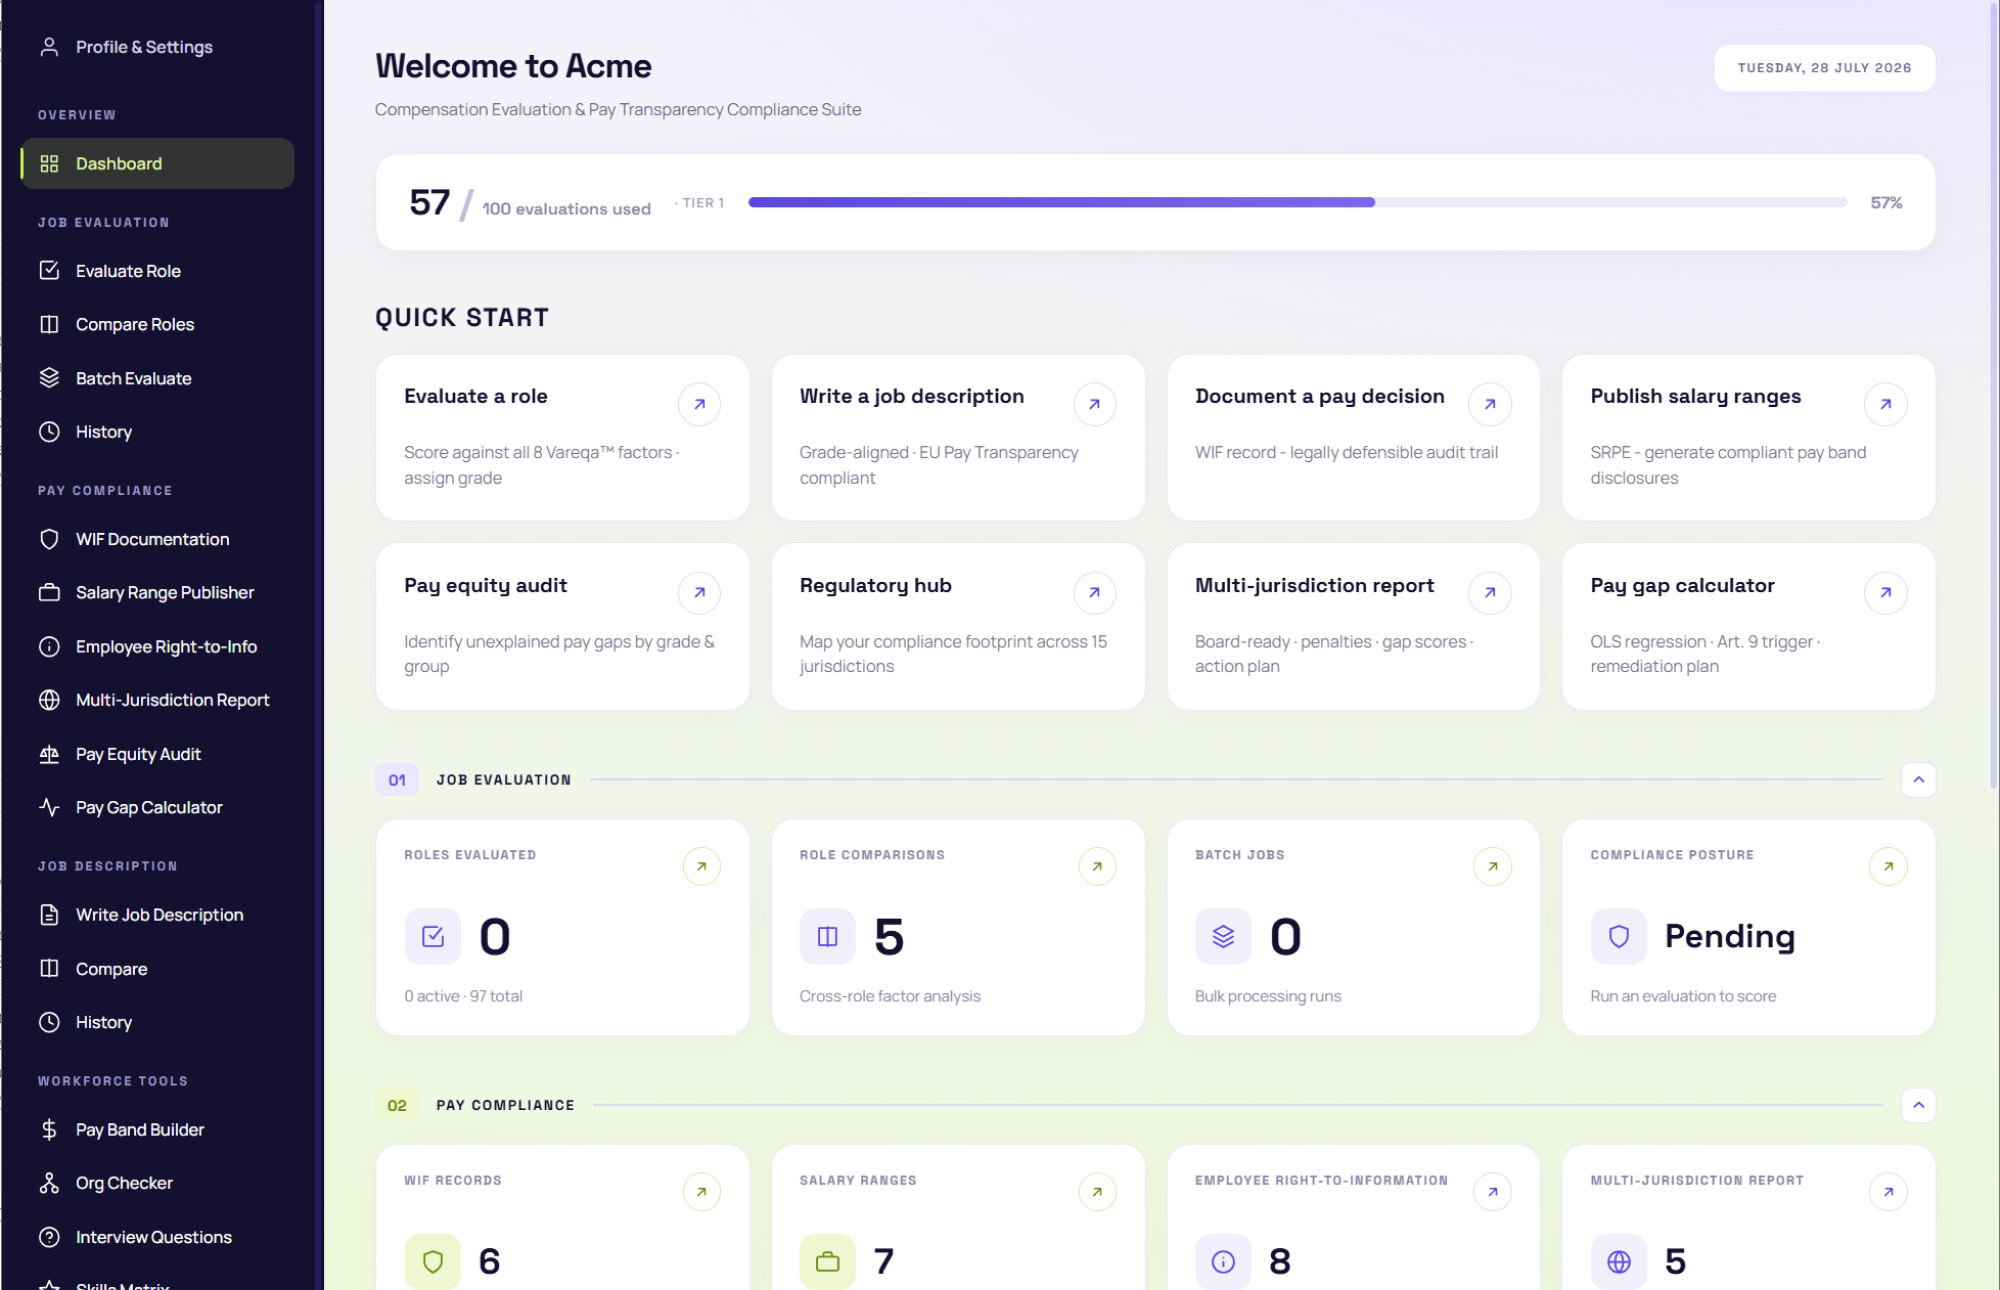2000x1290 pixels.
Task: Click the Tuesday, 28 July 2026 date badge
Action: click(x=1824, y=68)
